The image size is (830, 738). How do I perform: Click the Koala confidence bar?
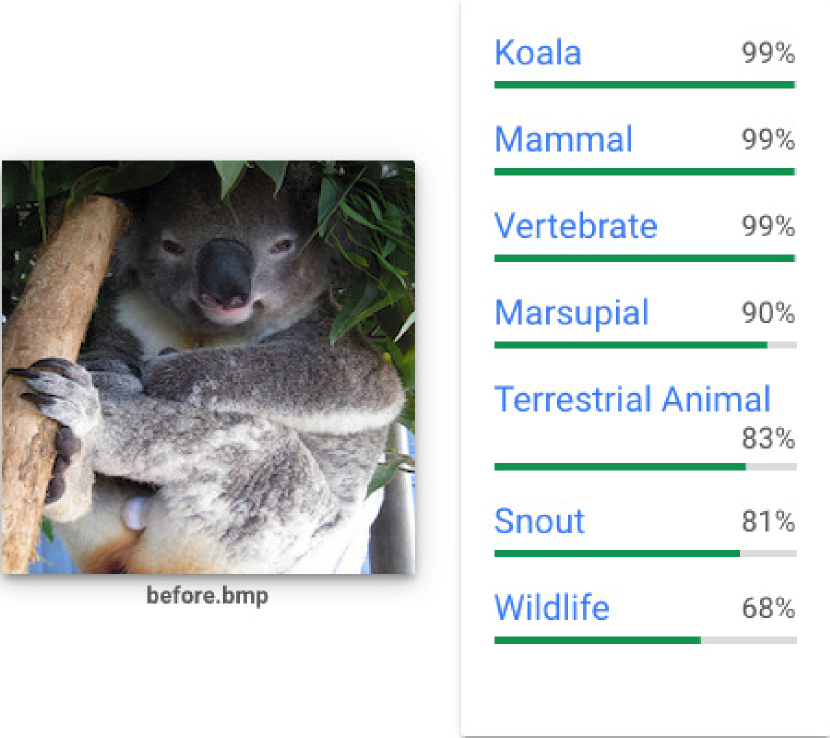(645, 85)
